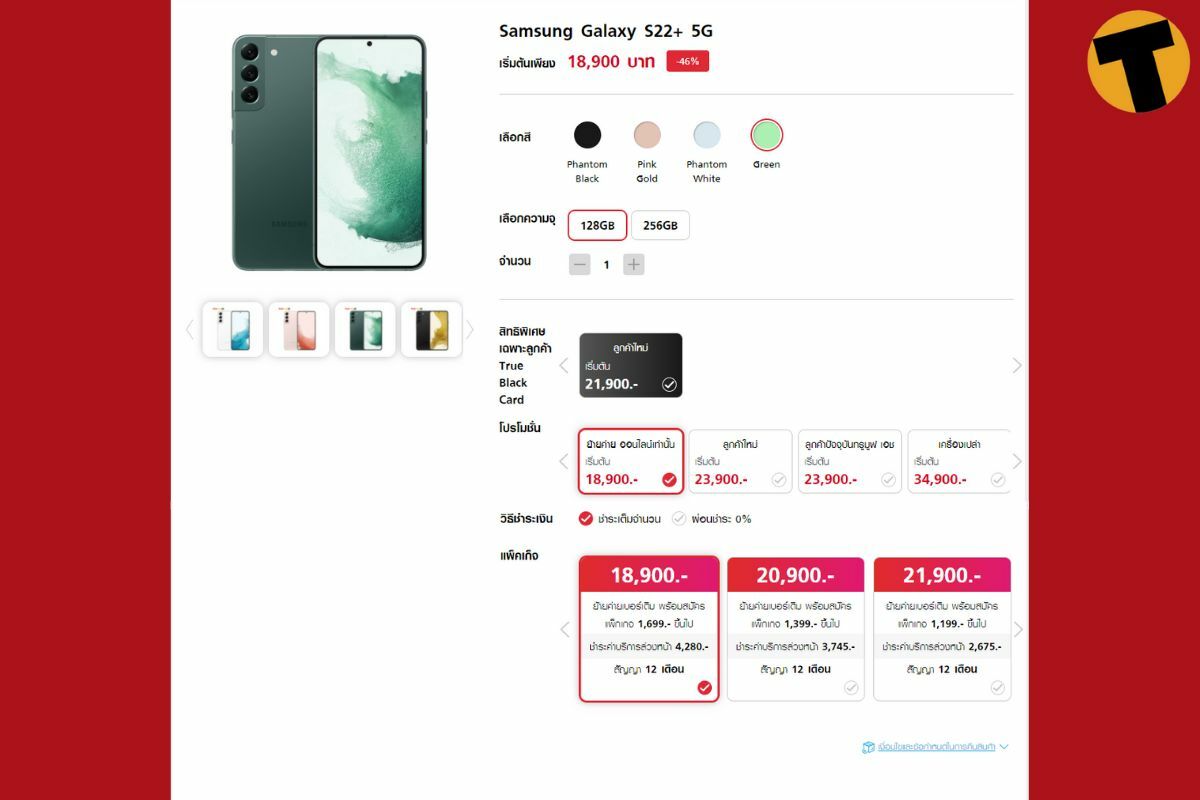This screenshot has height=800, width=1200.
Task: Choose the 20,900.- package card
Action: click(x=795, y=628)
